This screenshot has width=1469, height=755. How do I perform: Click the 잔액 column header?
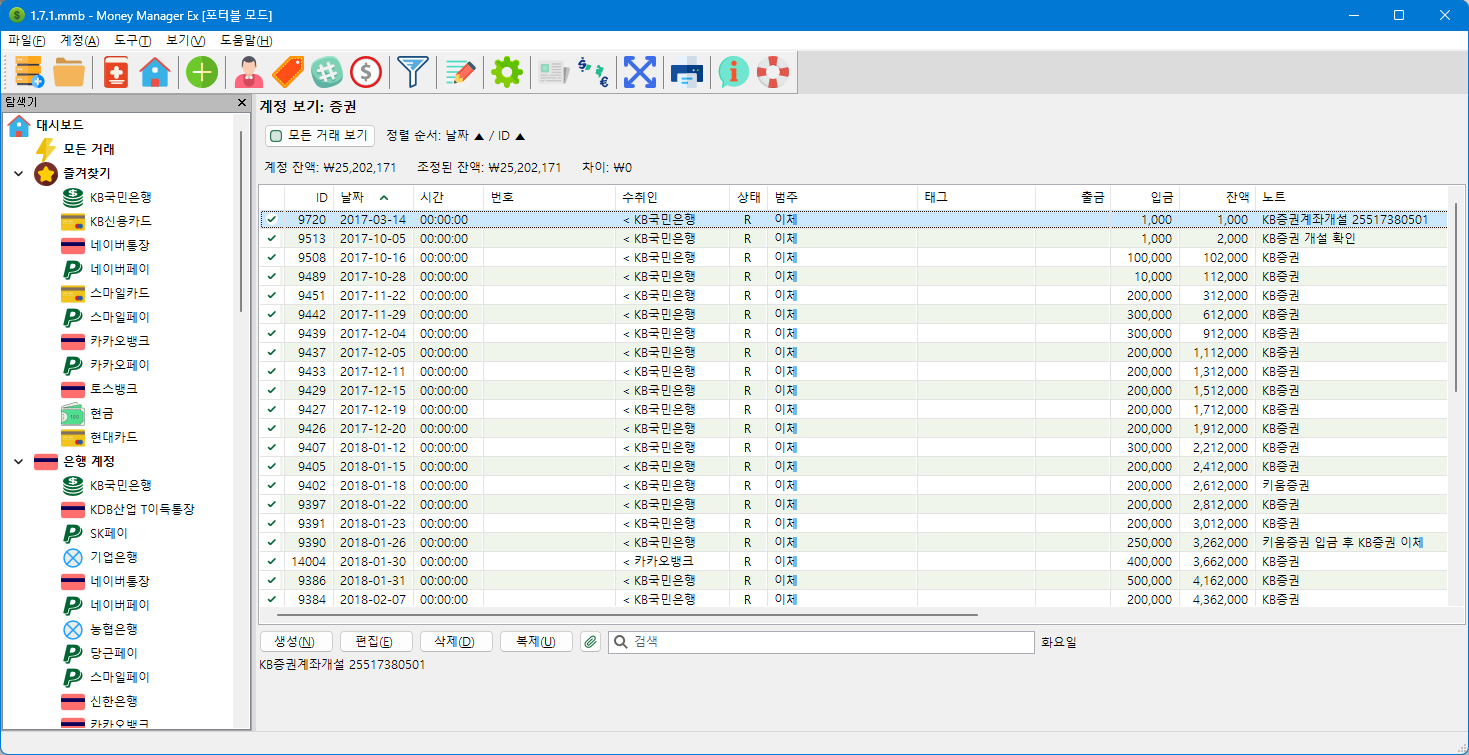[1217, 197]
